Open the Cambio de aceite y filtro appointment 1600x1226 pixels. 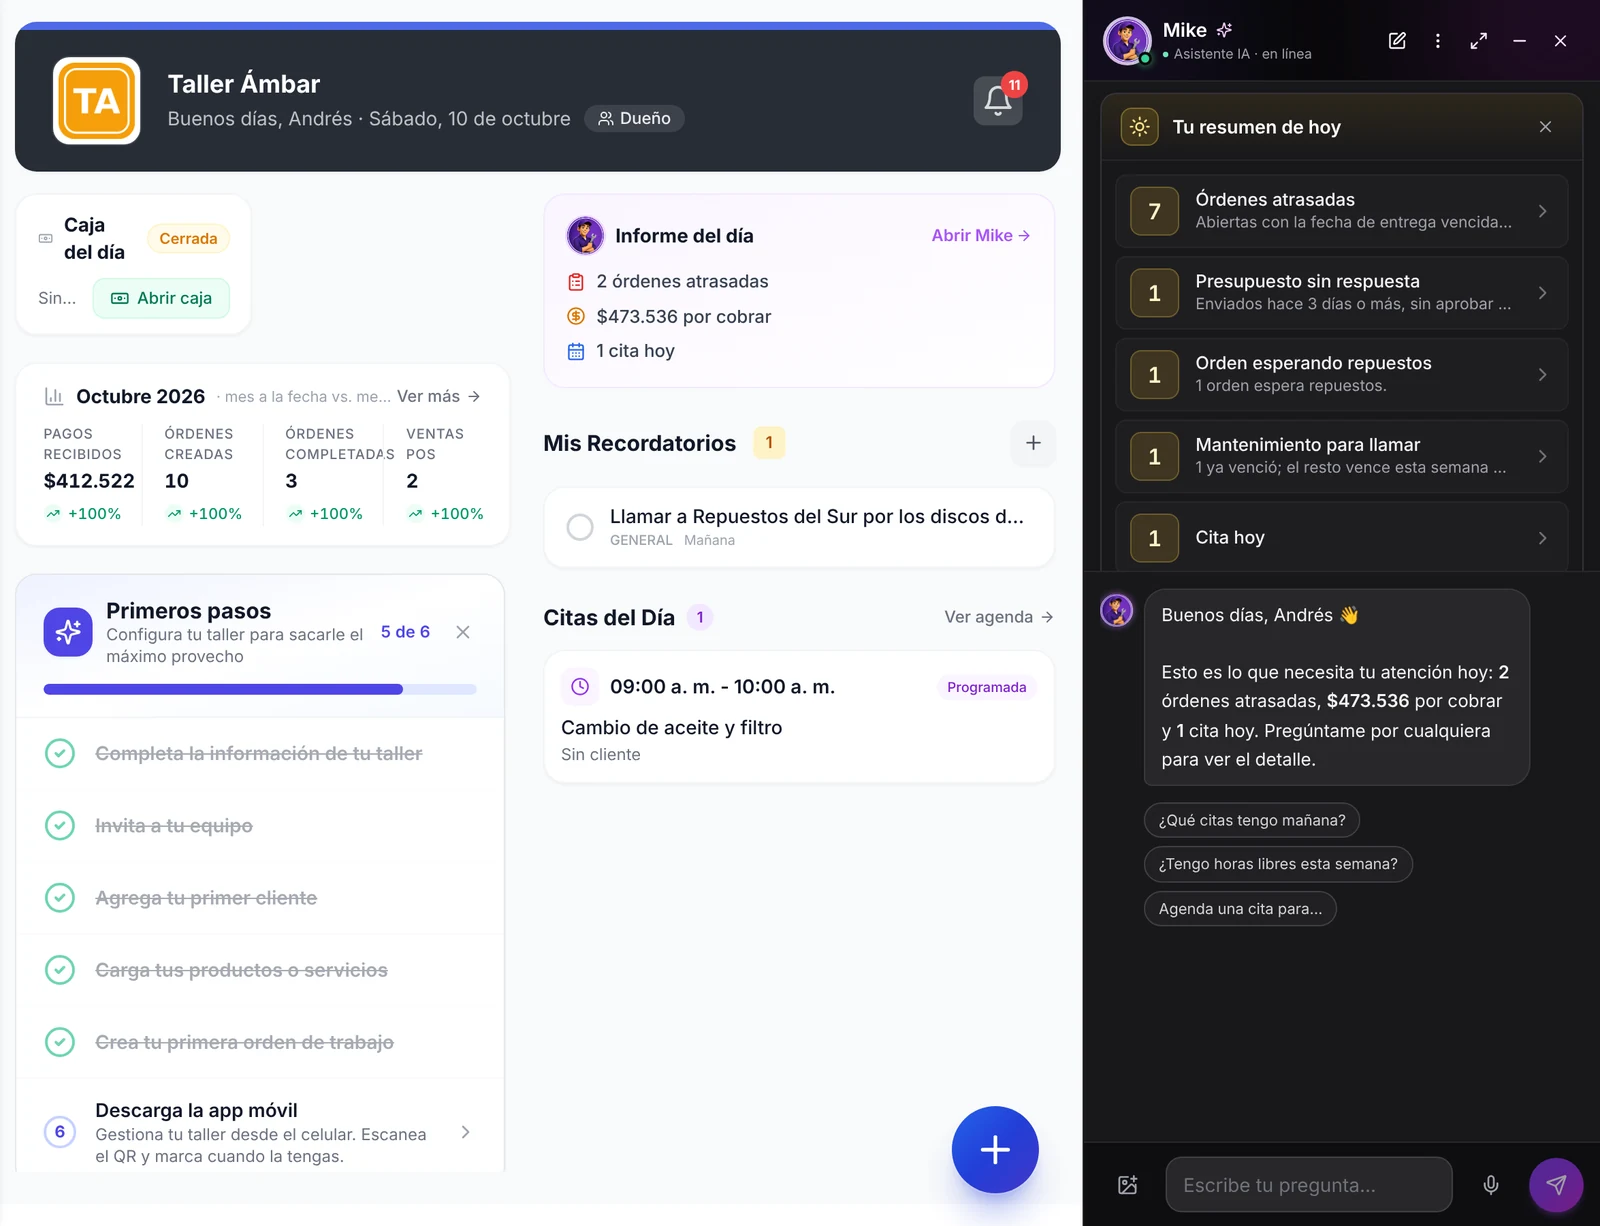point(799,717)
